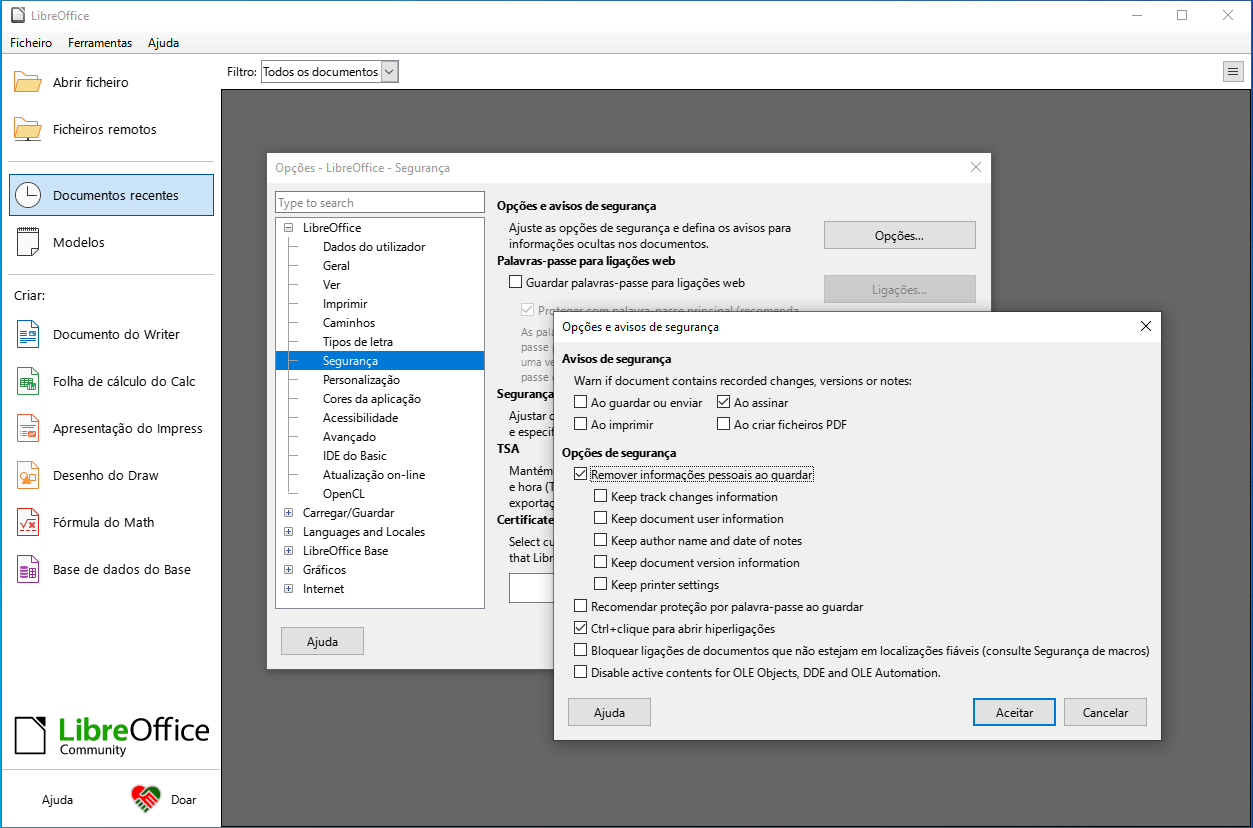The width and height of the screenshot is (1253, 828).
Task: Select 'Personalização' in the options tree
Action: (361, 380)
